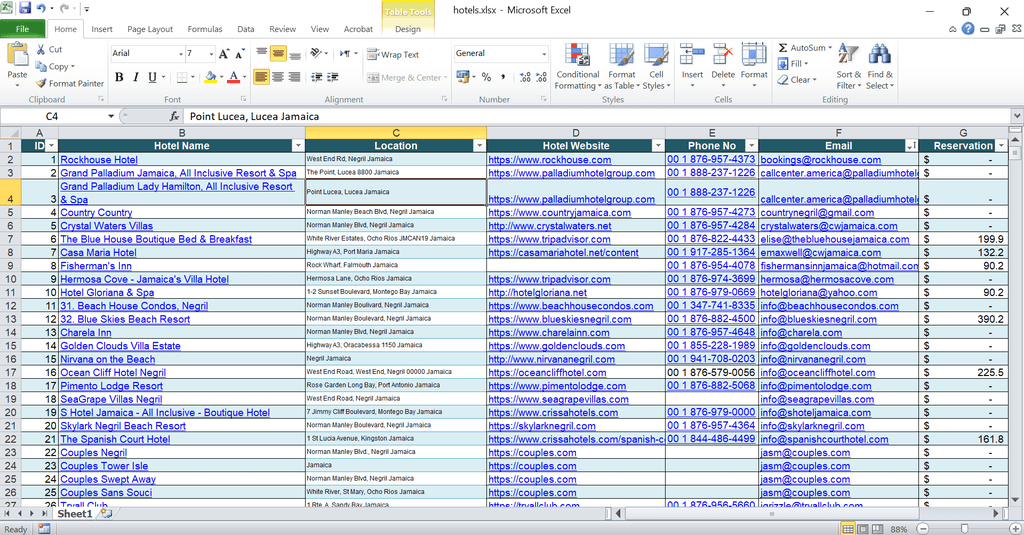Viewport: 1024px width, 535px height.
Task: Open the Format cells menu
Action: [754, 67]
